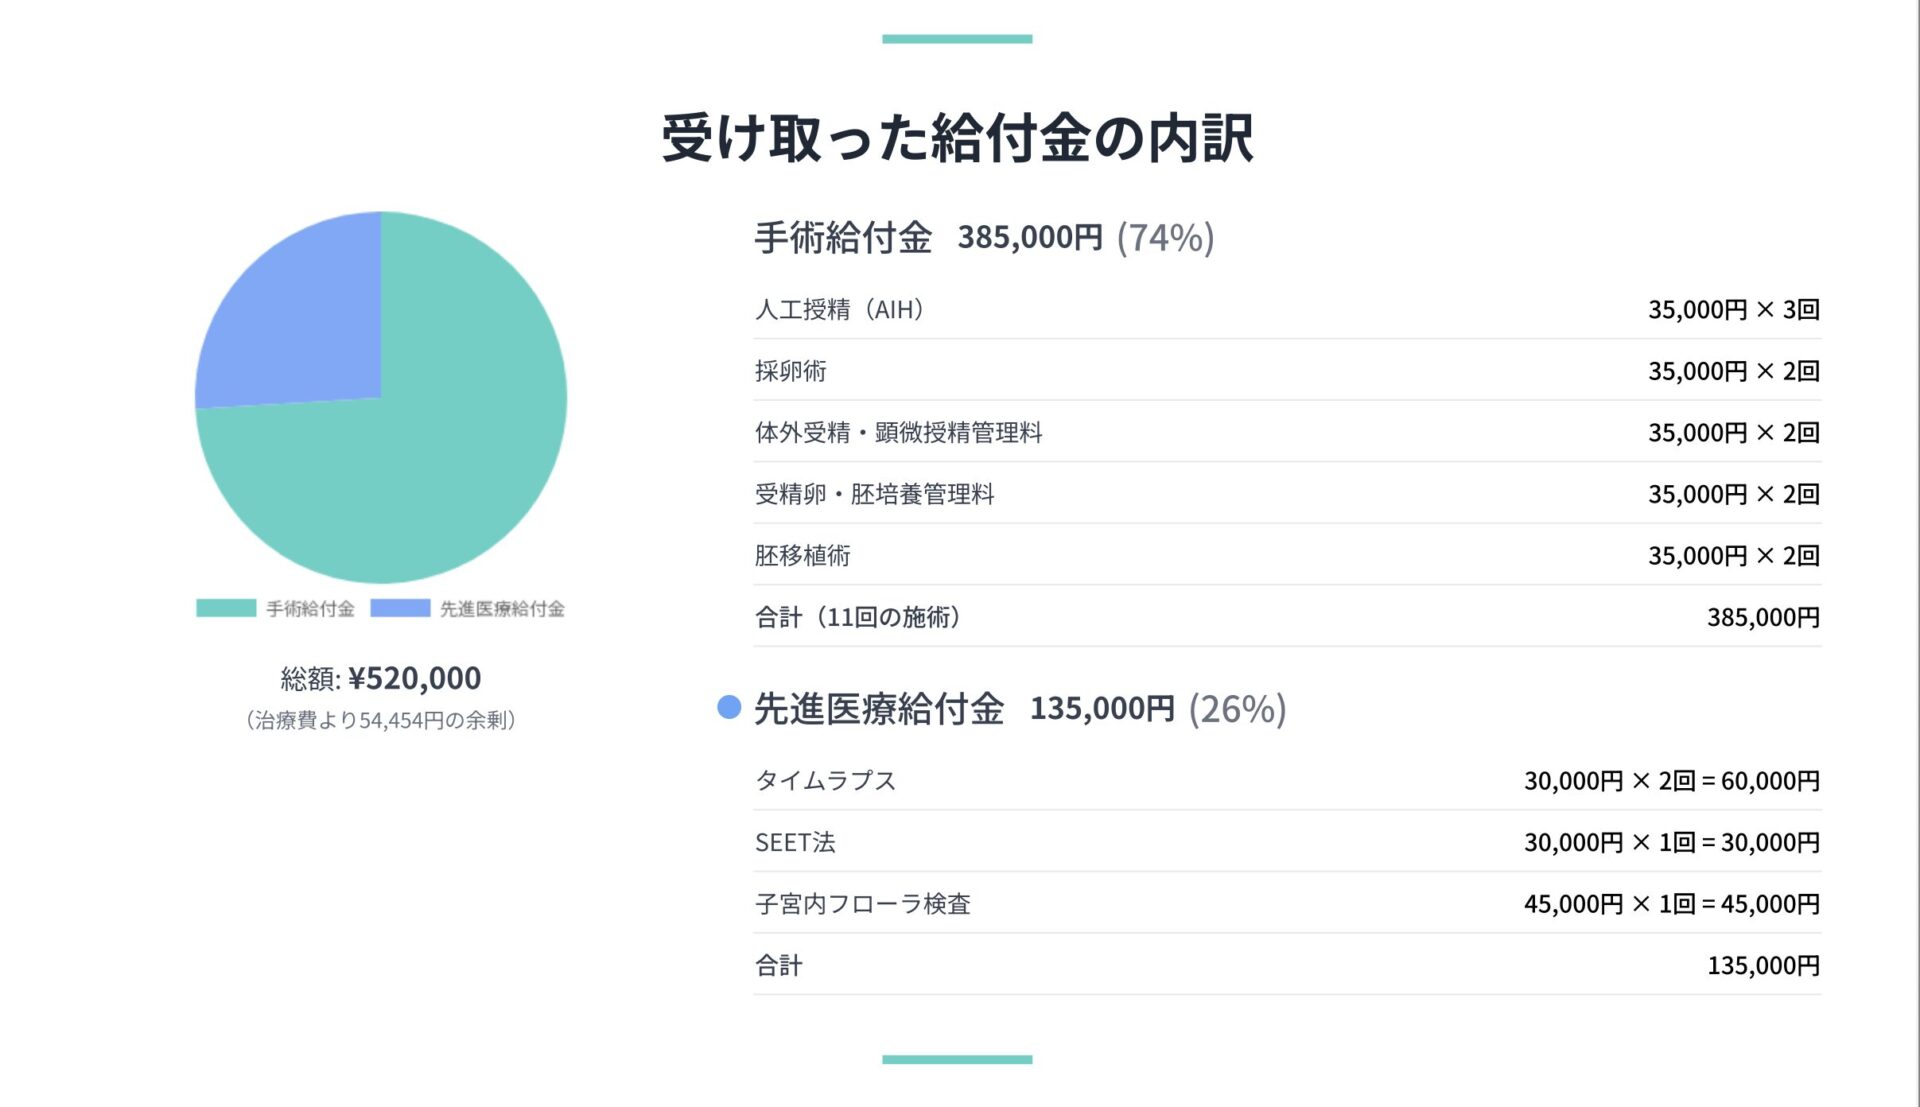The height and width of the screenshot is (1107, 1920).
Task: Select the 体外受精・顕微授精管理料 row label
Action: [x=898, y=433]
